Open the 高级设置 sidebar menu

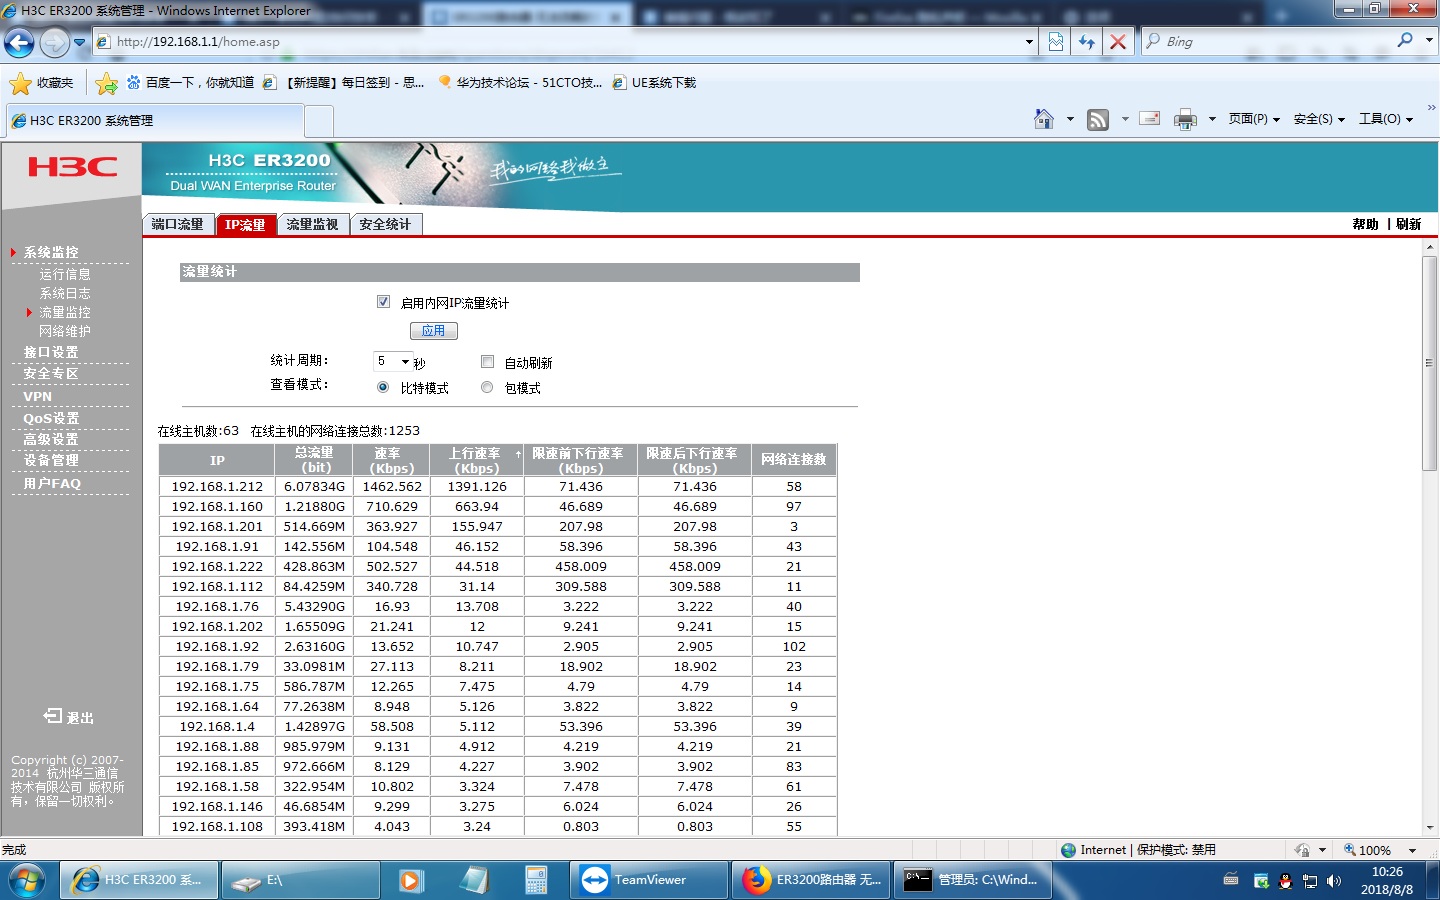(51, 439)
